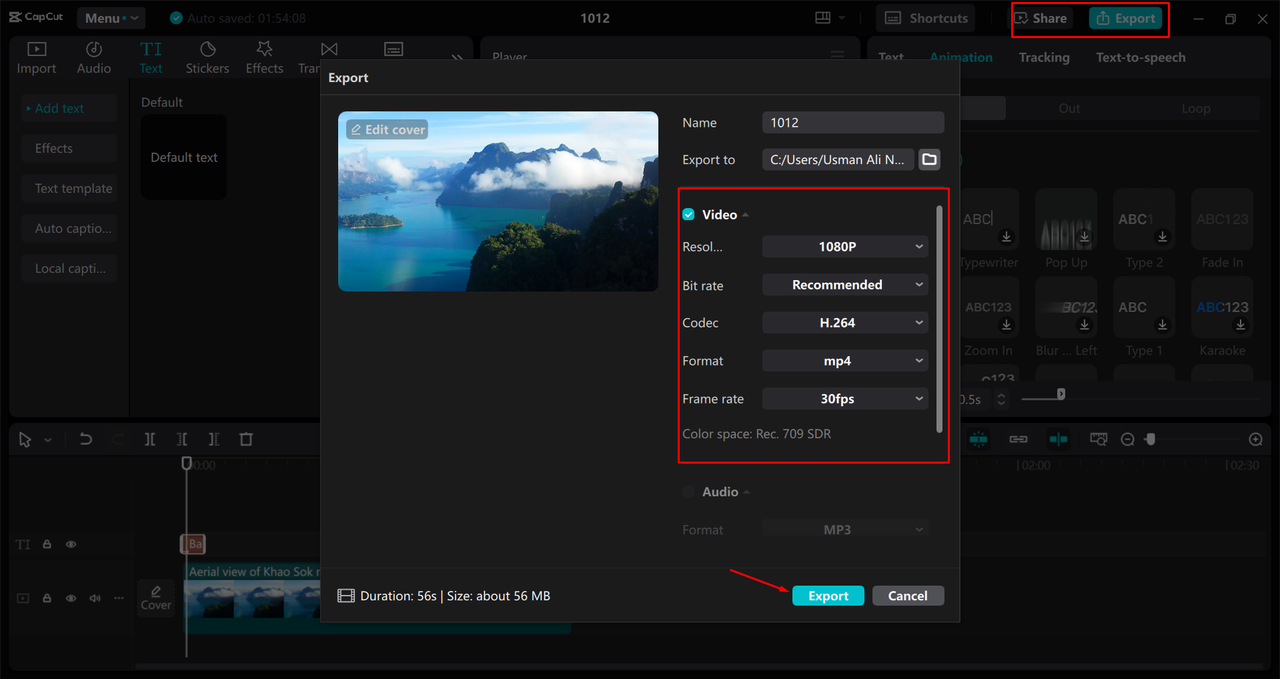The height and width of the screenshot is (679, 1280).
Task: Click the Shortcuts button
Action: click(x=926, y=18)
